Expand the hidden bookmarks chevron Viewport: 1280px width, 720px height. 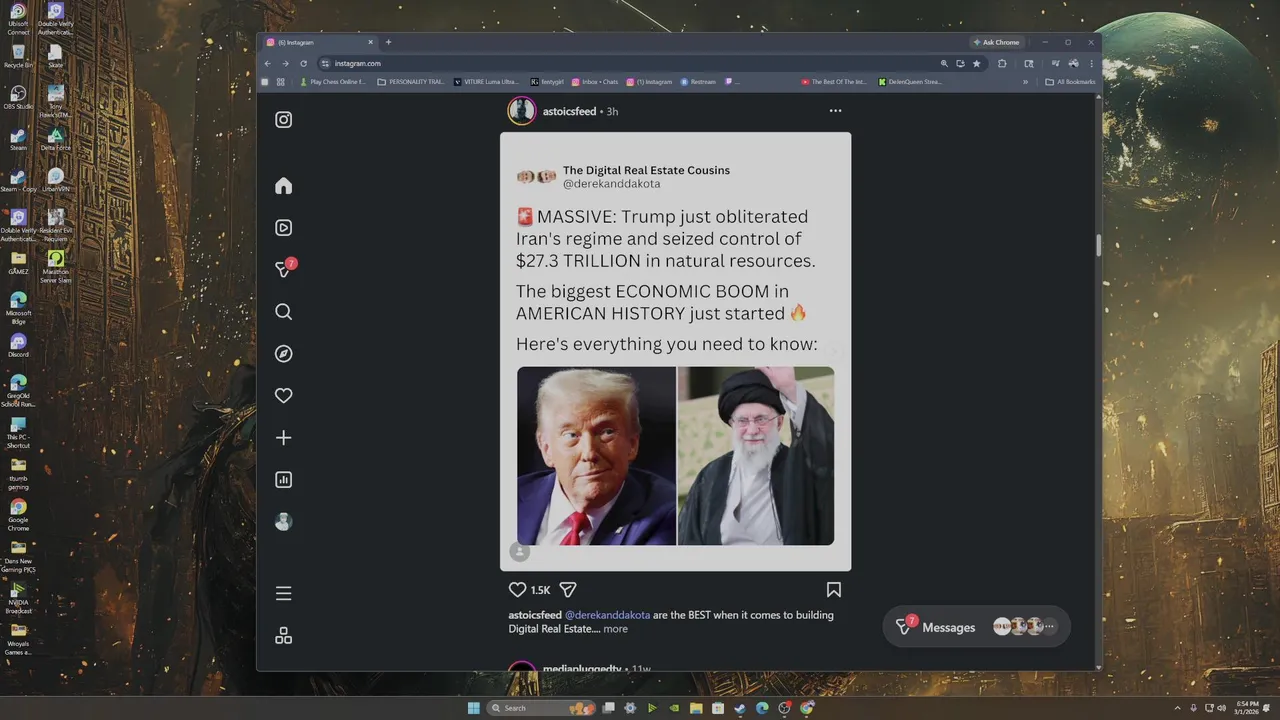1026,82
